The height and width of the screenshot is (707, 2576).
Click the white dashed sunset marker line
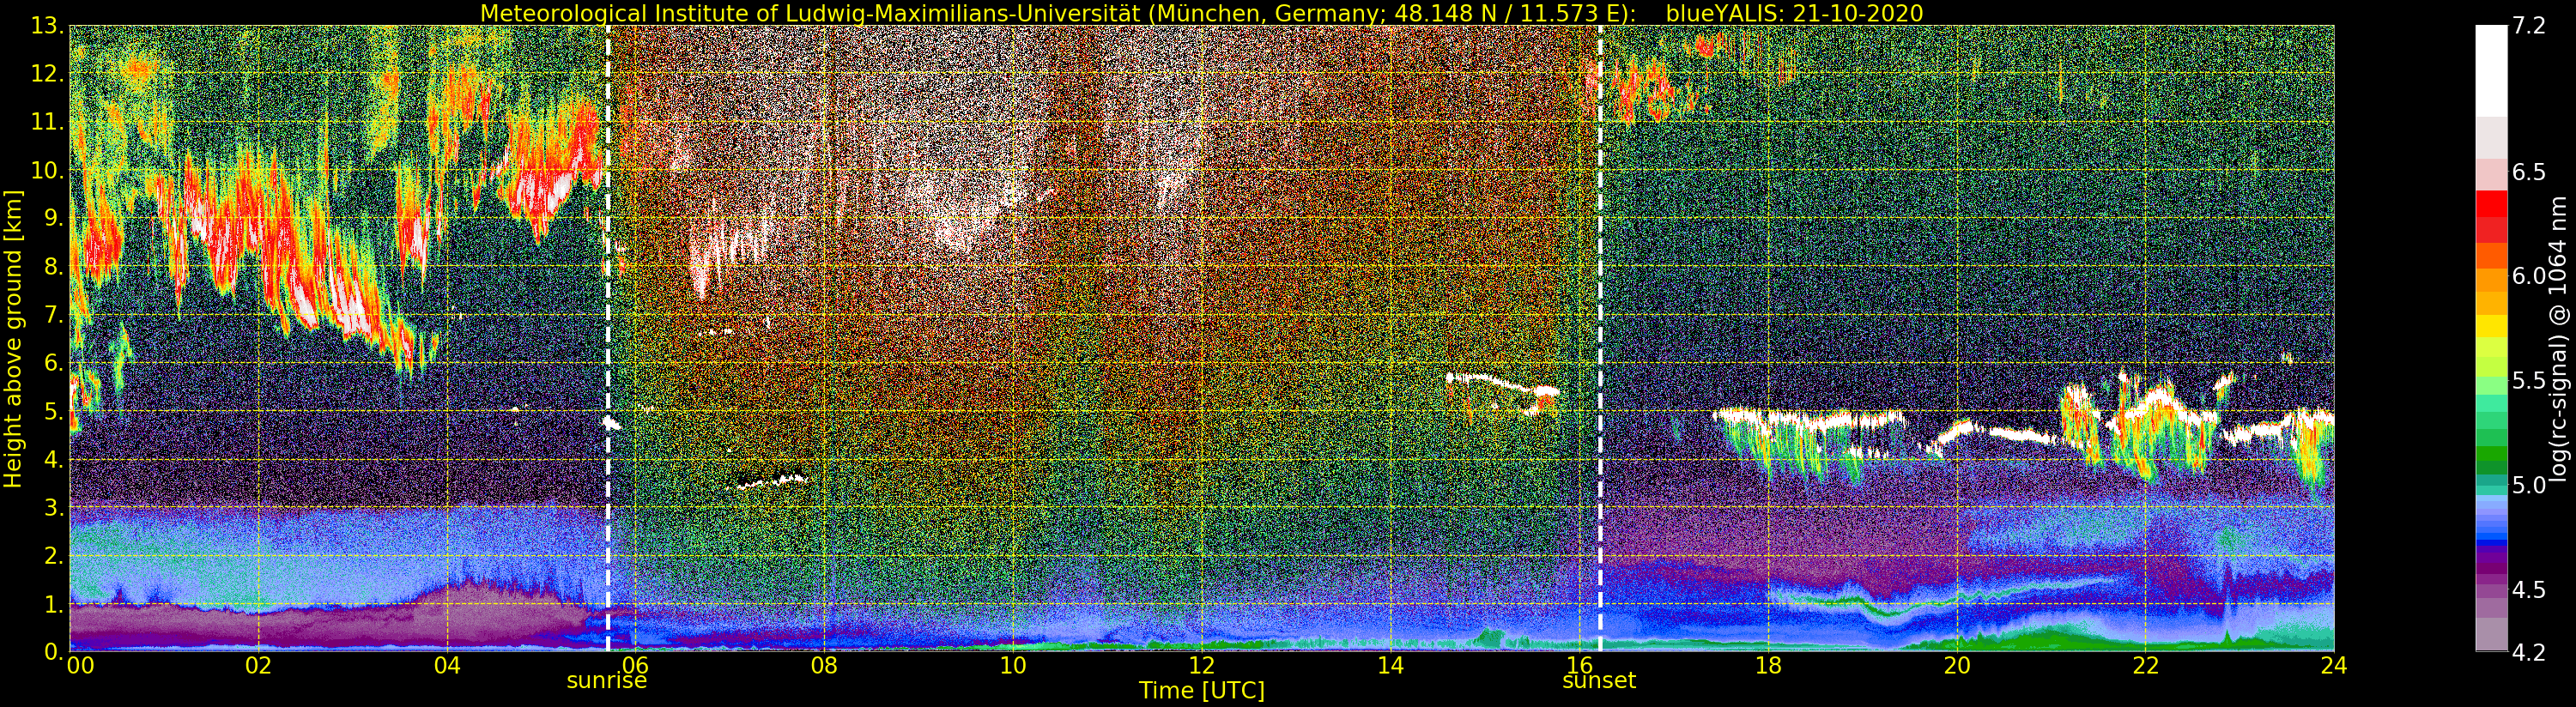1600,338
